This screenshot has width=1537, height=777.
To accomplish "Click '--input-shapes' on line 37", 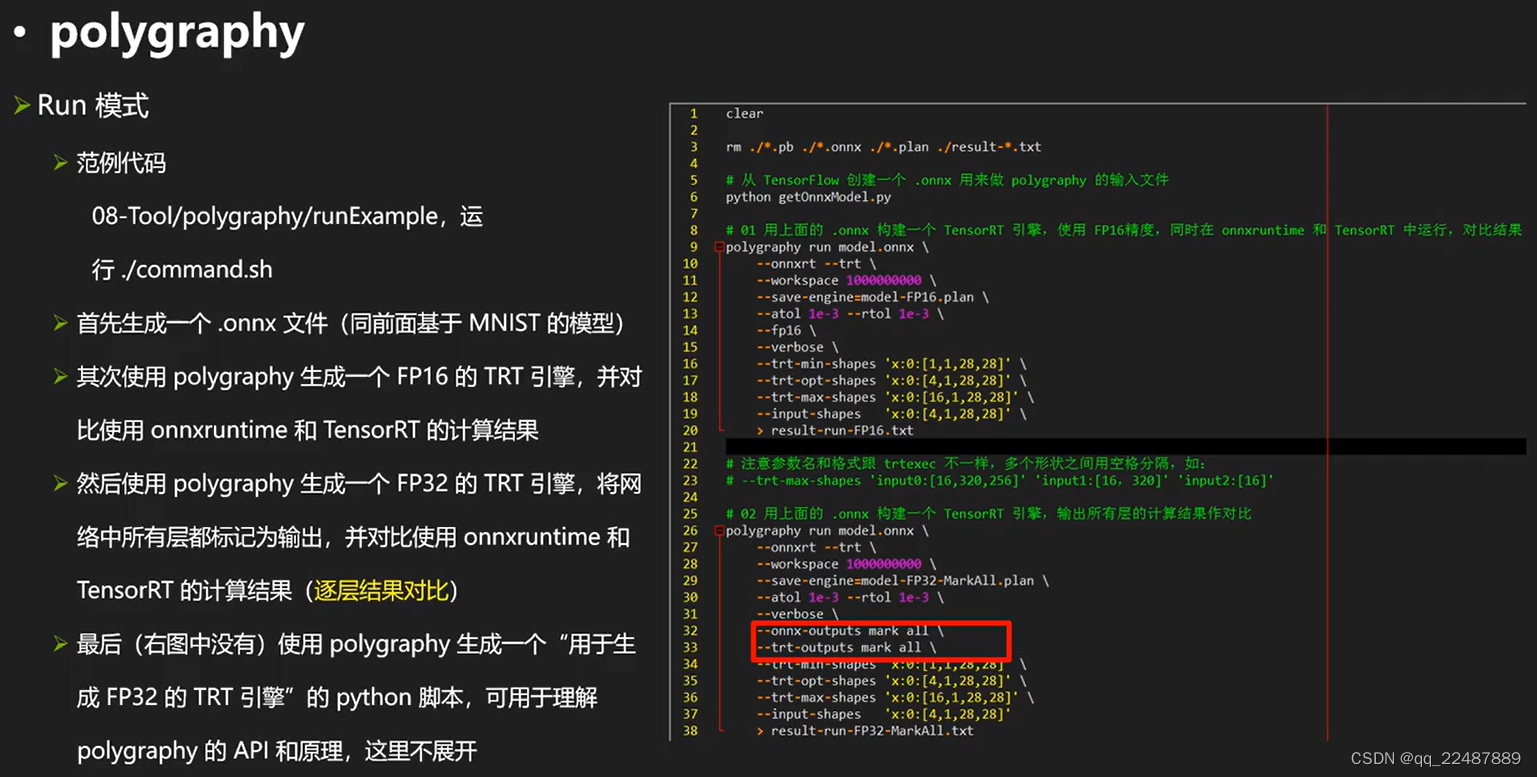I will tap(884, 715).
